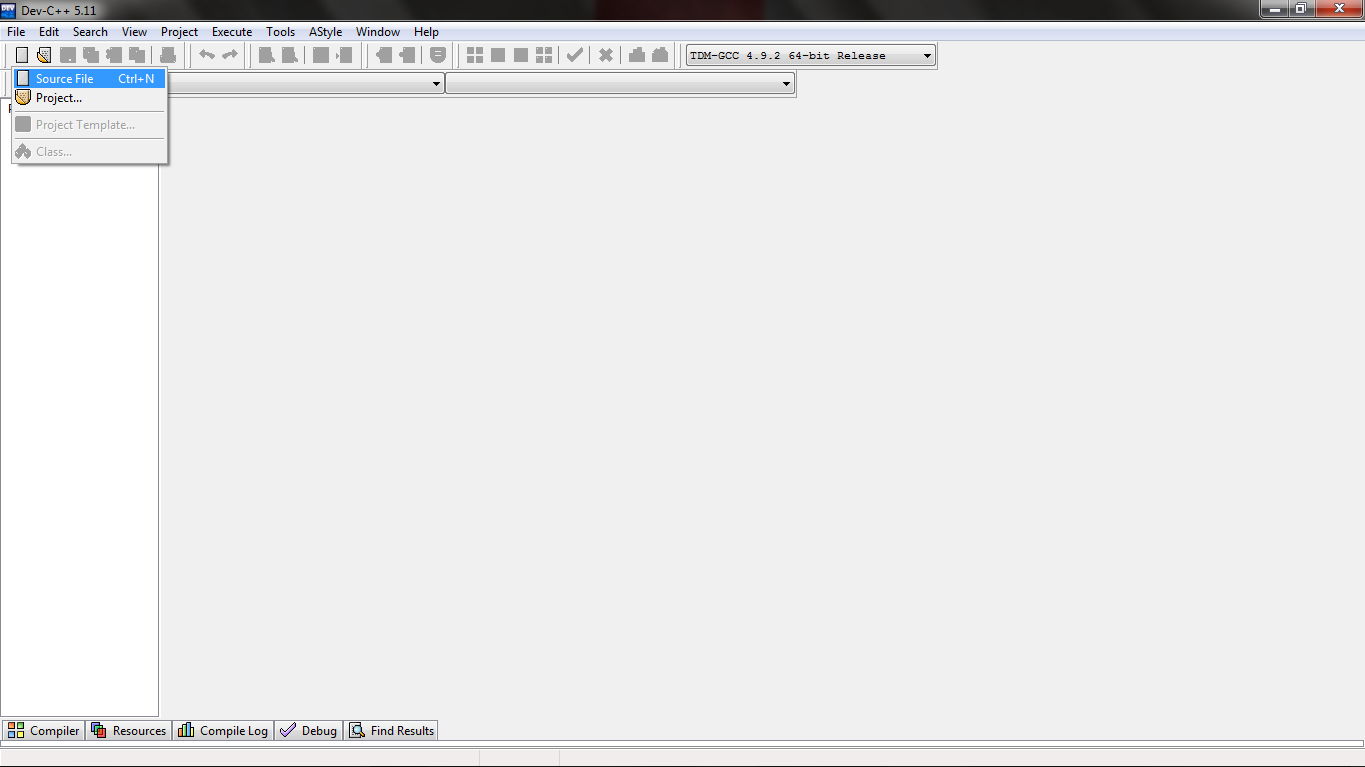Screen dimensions: 1365x767
Task: Click the Save toolbar icon
Action: [68, 55]
